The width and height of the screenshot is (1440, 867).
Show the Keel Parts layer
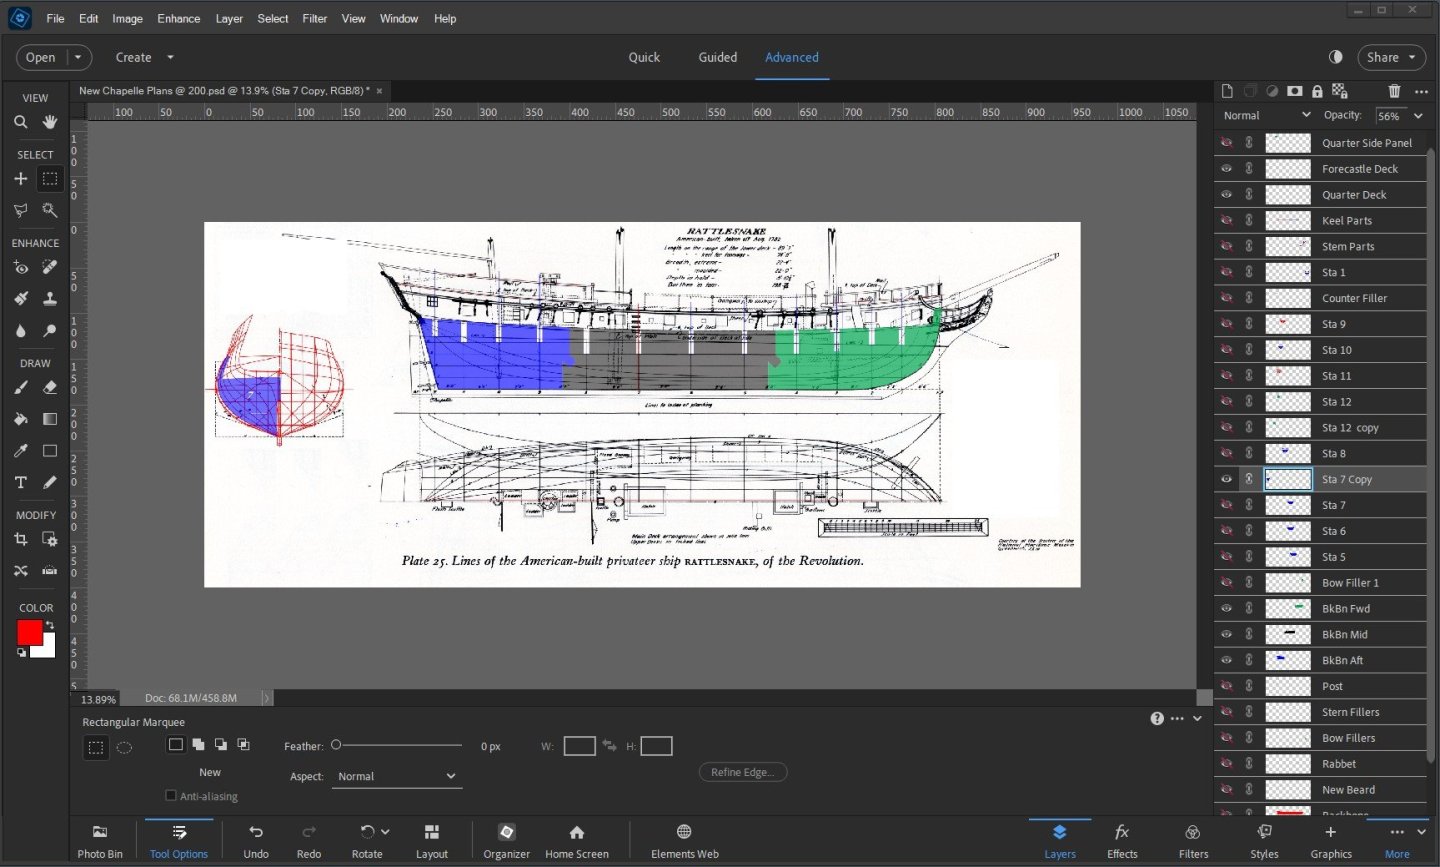(x=1227, y=221)
